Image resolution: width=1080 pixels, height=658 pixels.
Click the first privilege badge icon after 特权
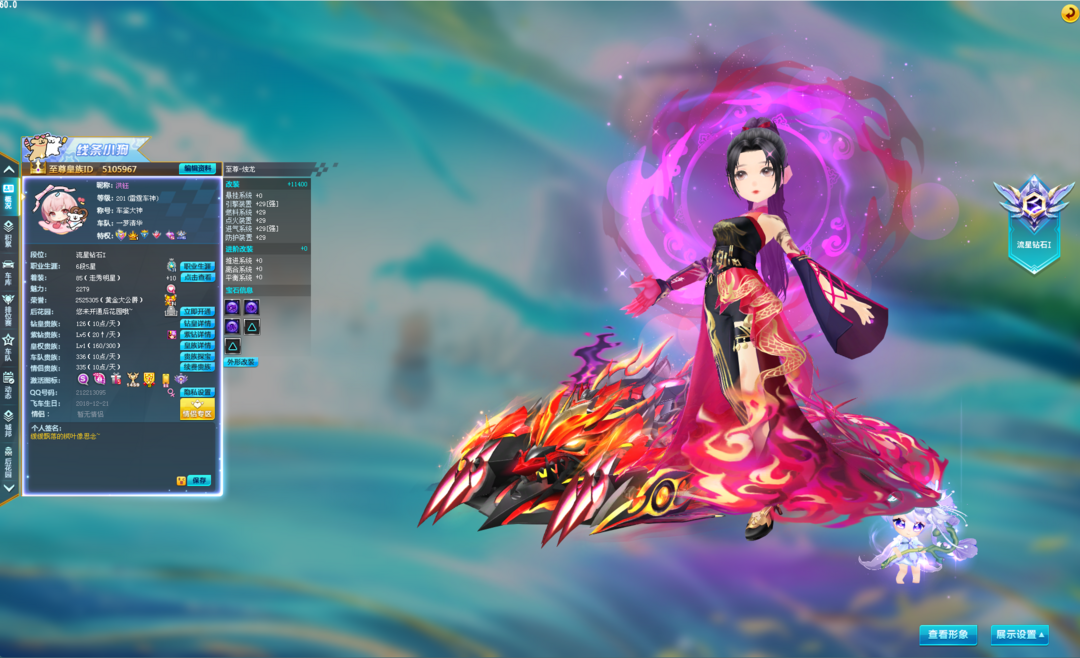(x=121, y=235)
